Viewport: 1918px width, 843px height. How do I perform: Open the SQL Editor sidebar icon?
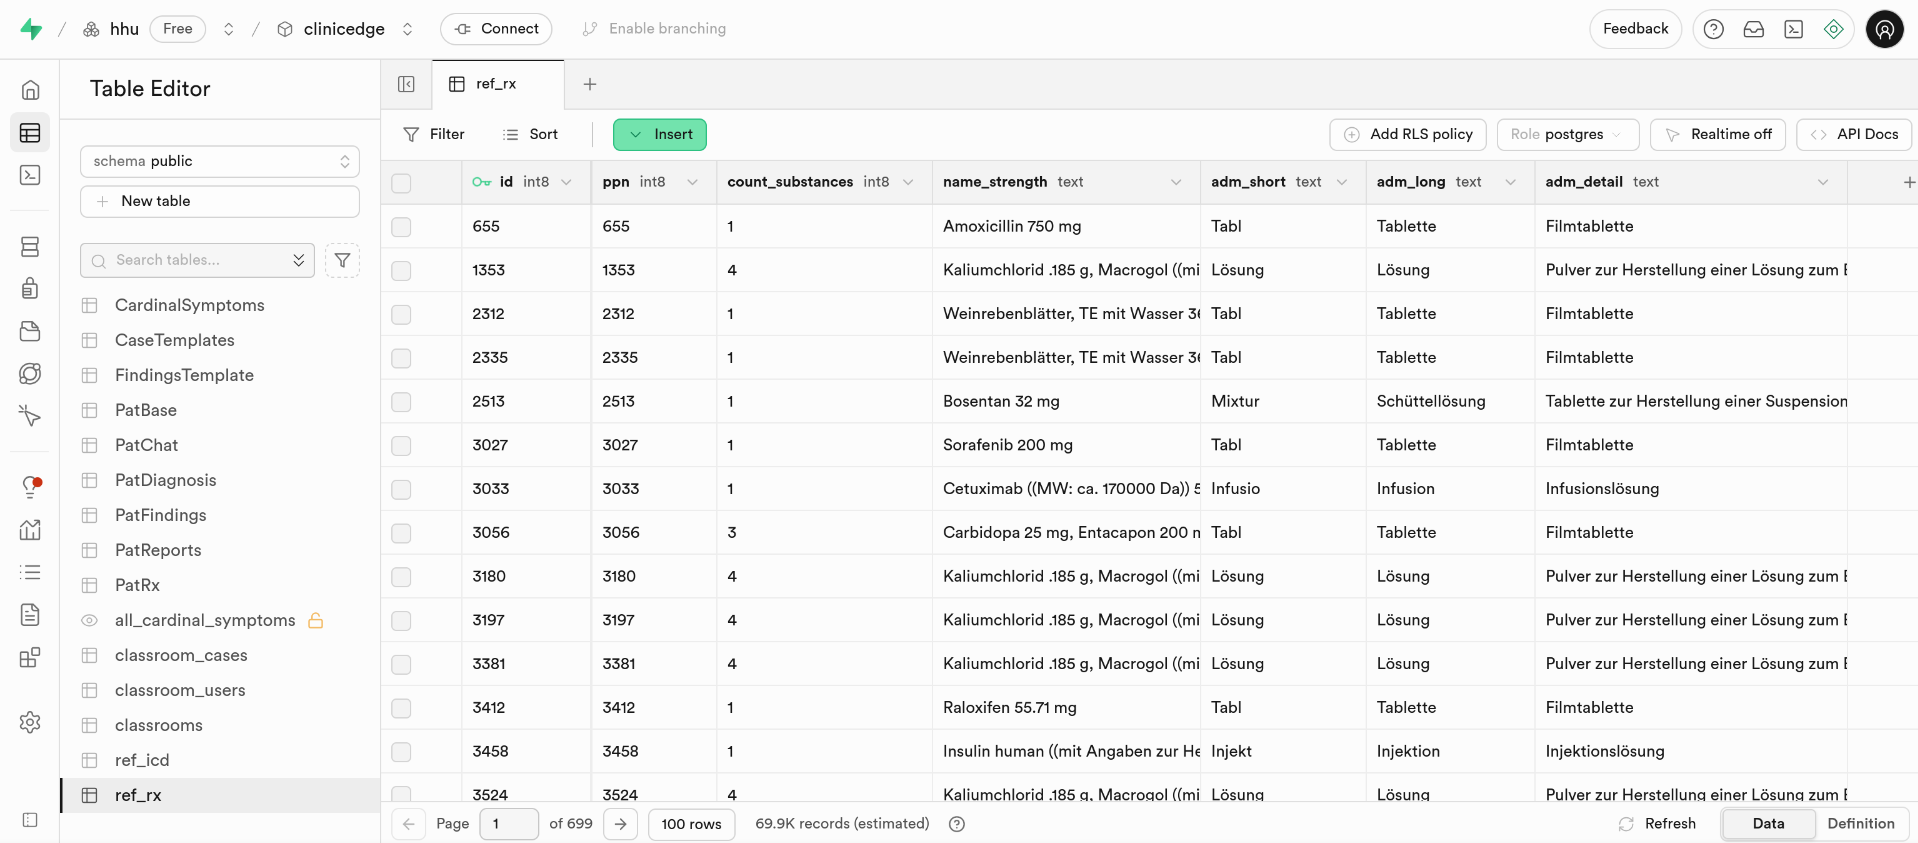30,175
